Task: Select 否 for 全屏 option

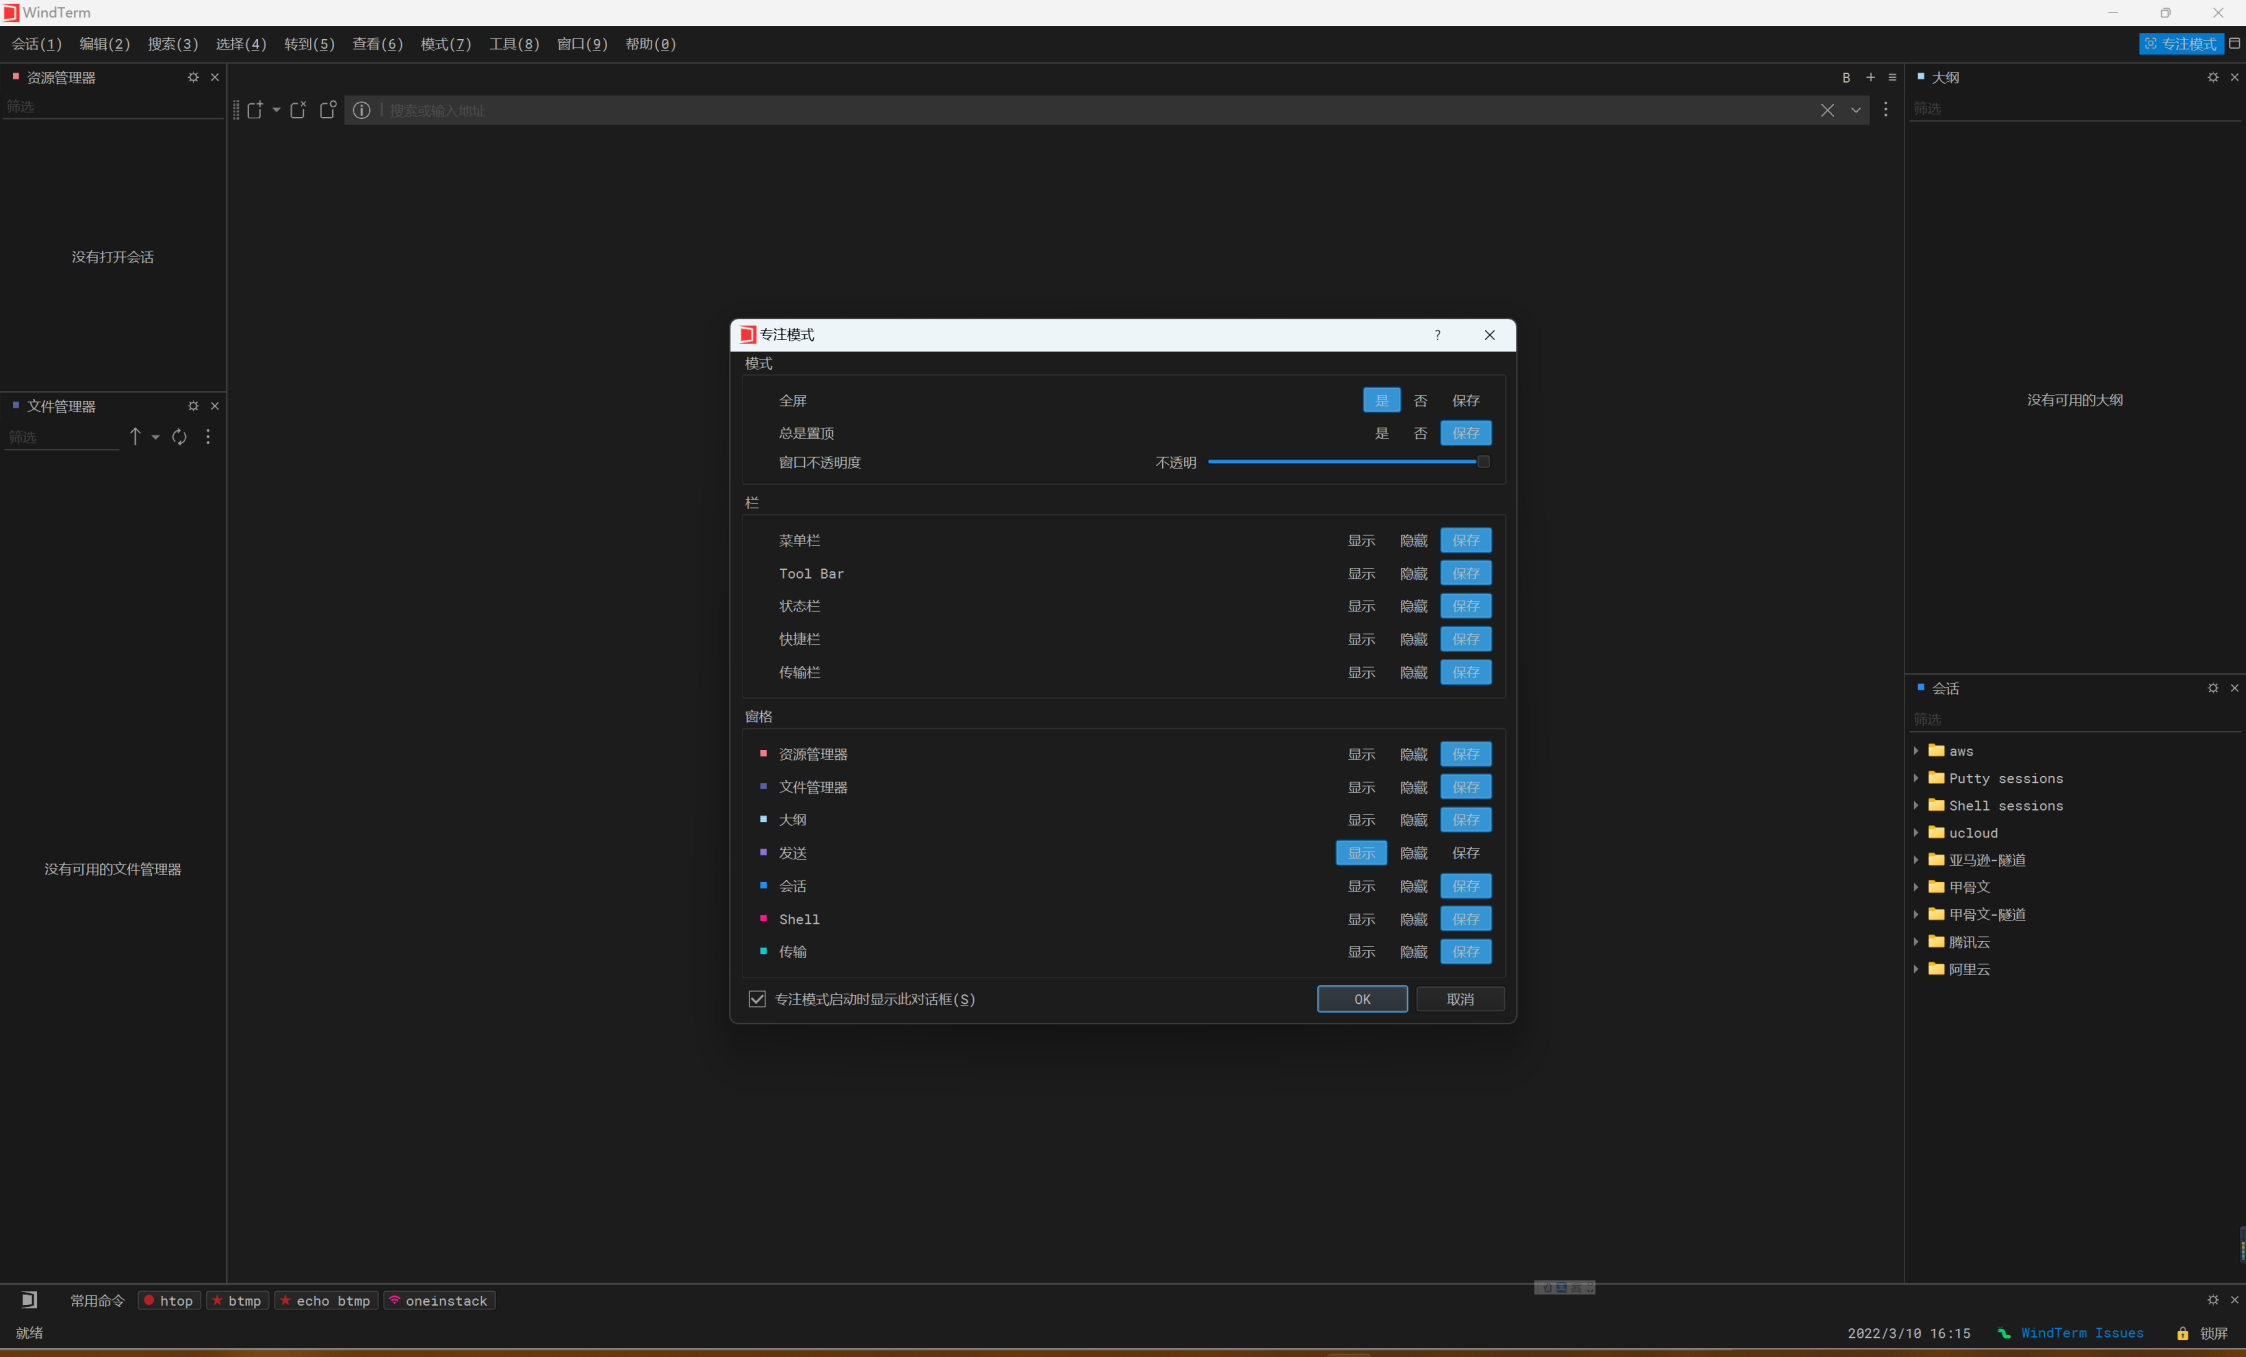Action: (x=1420, y=400)
